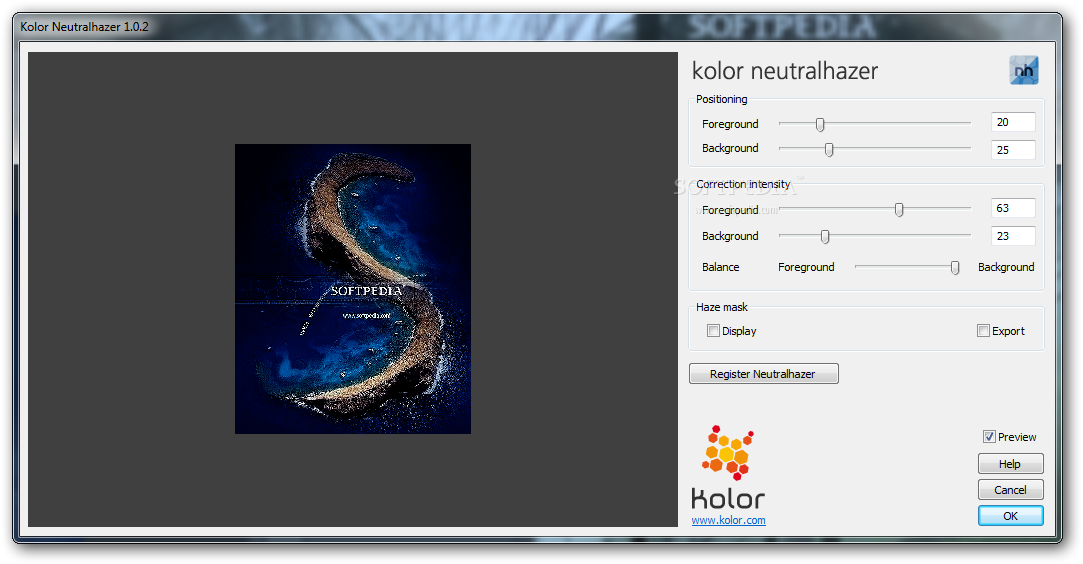Click the Kolor hexagon logo
The image size is (1083, 564).
pyautogui.click(x=728, y=453)
